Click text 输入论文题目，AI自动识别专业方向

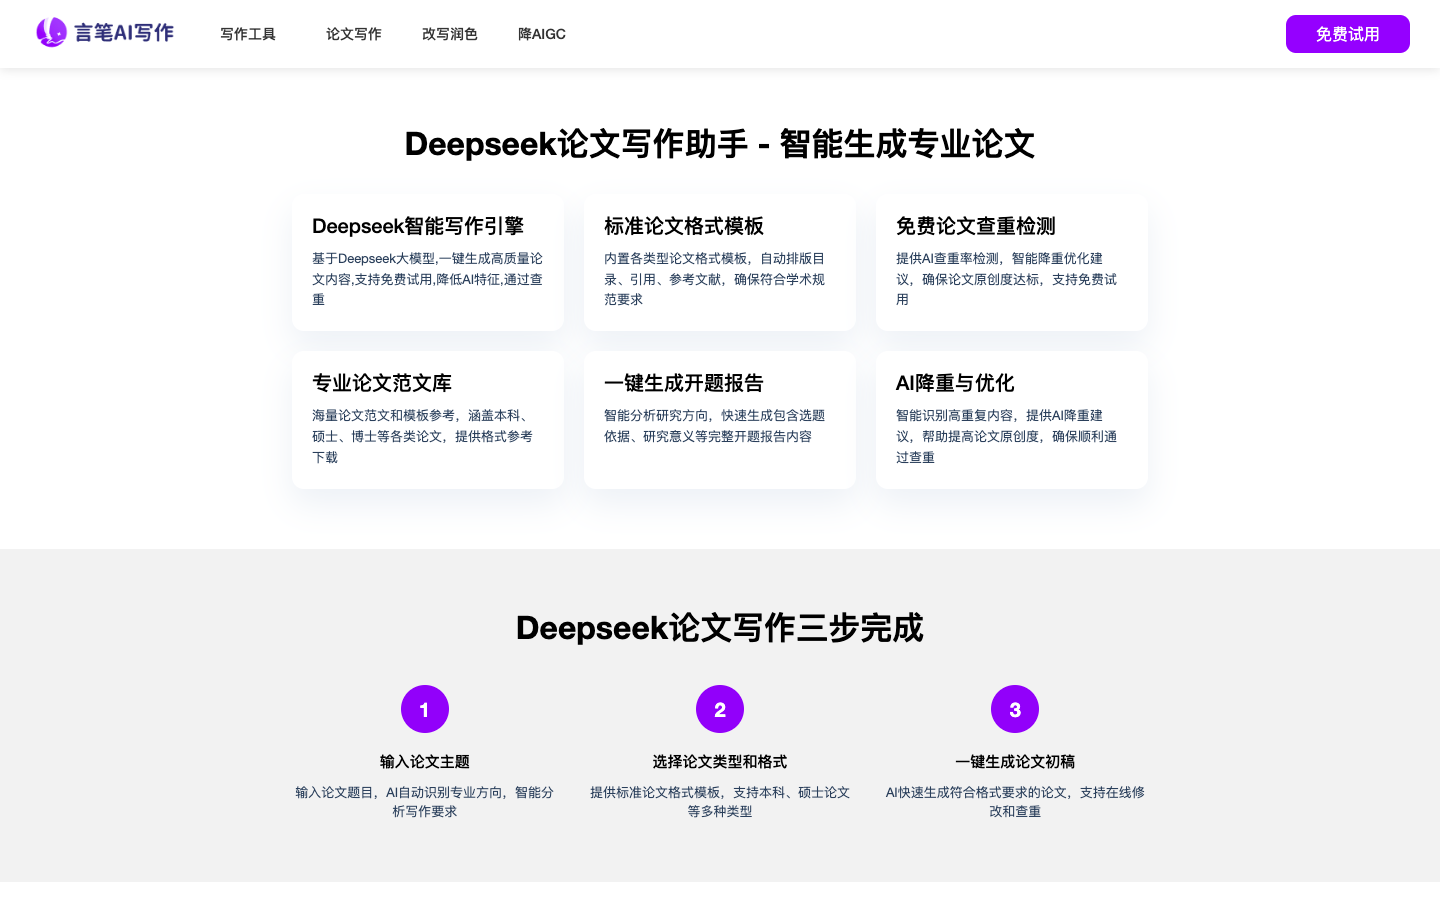(x=425, y=802)
